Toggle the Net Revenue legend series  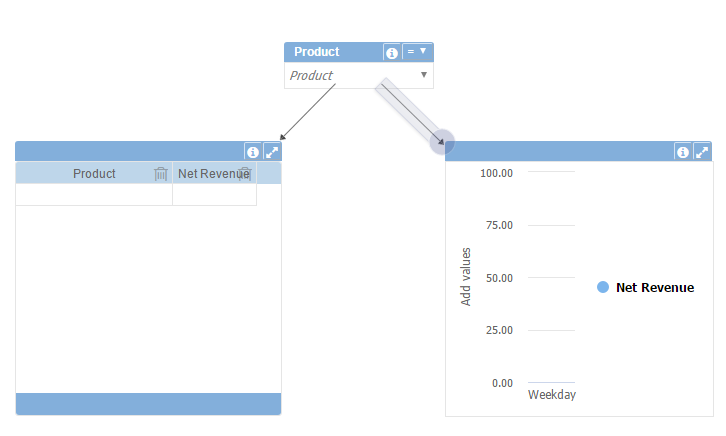654,288
